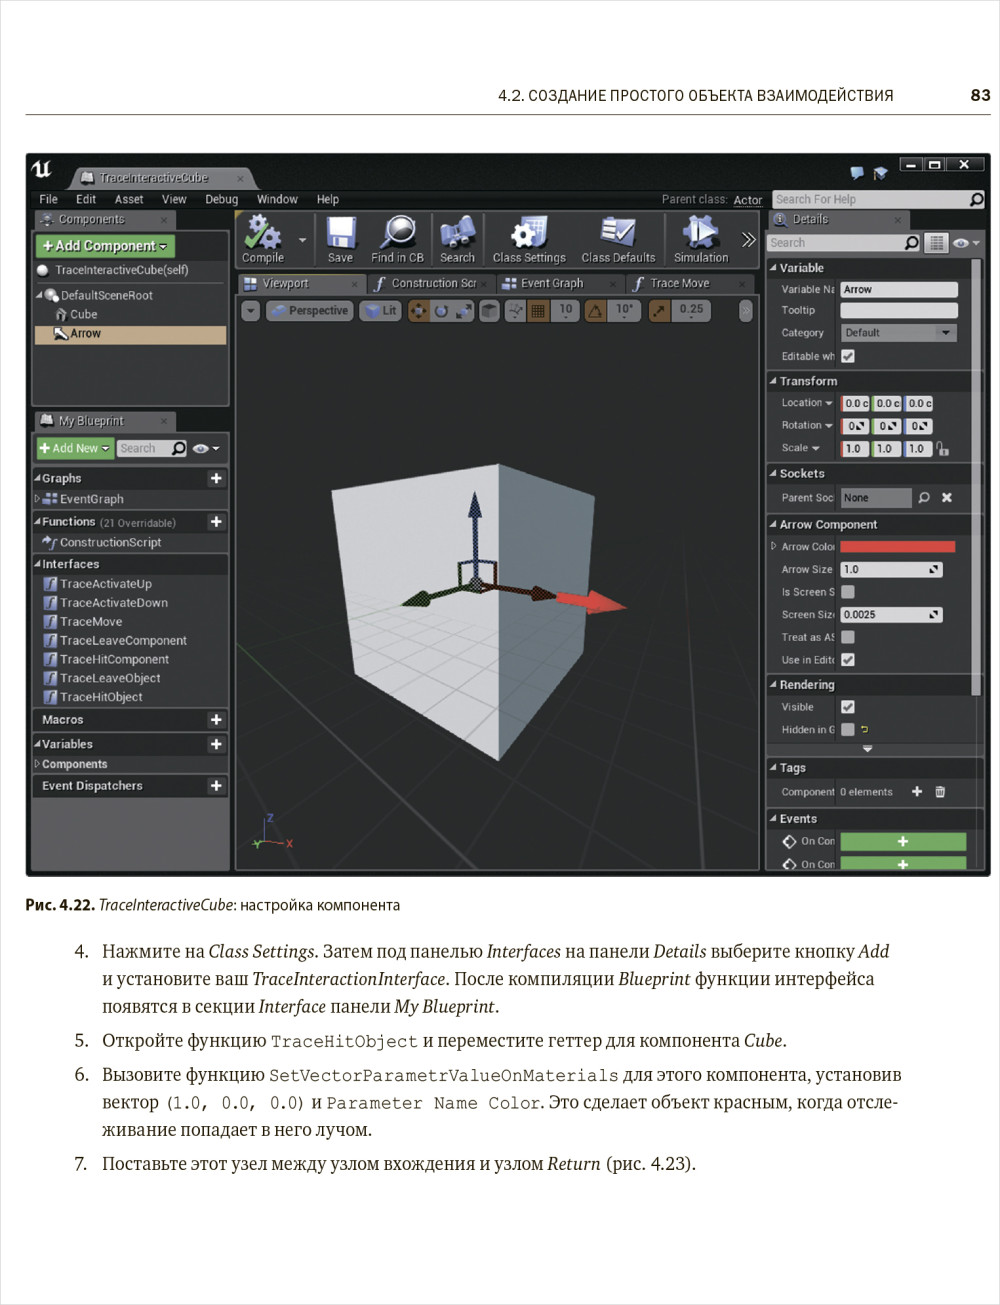The height and width of the screenshot is (1305, 1000).
Task: Add a new graph with the plus
Action: [216, 478]
